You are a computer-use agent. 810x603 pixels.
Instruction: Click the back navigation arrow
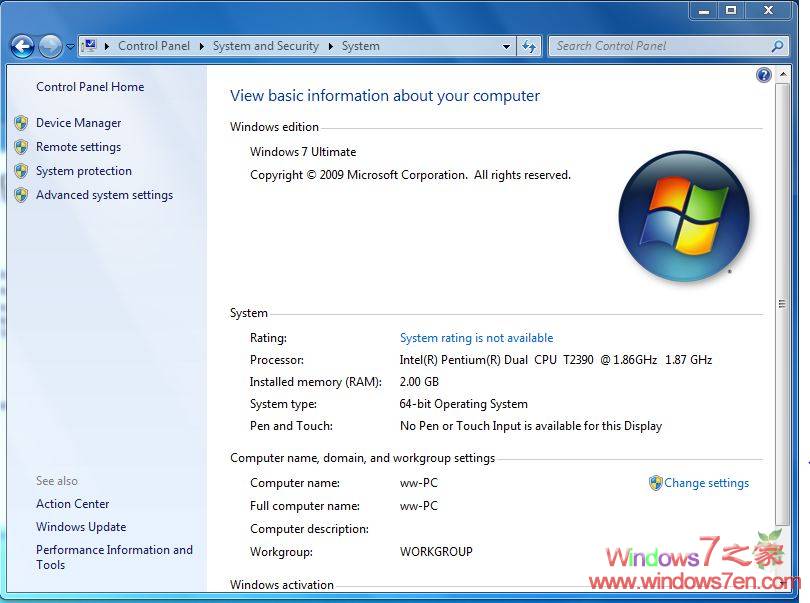click(x=22, y=46)
